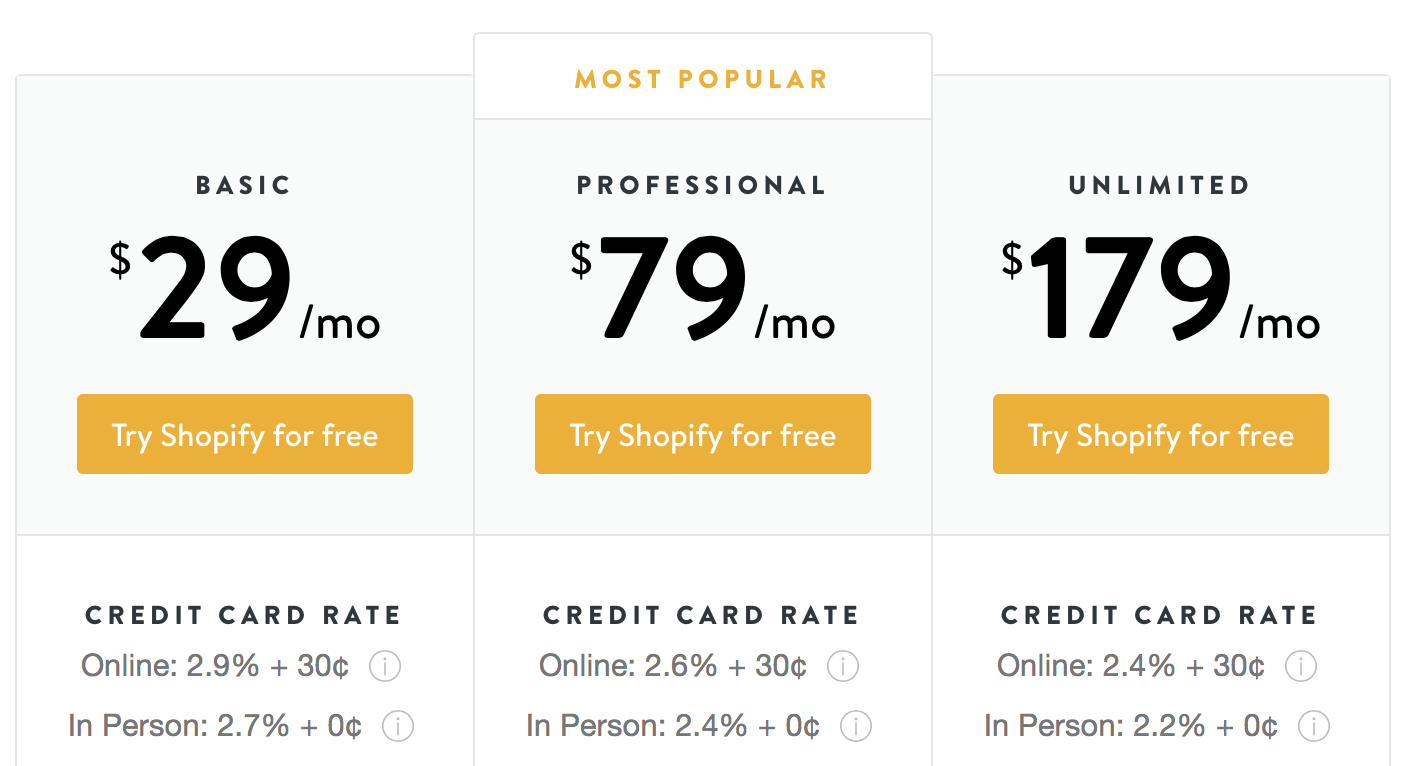The image size is (1408, 766).
Task: Start the Basic plan free trial button
Action: click(x=245, y=434)
